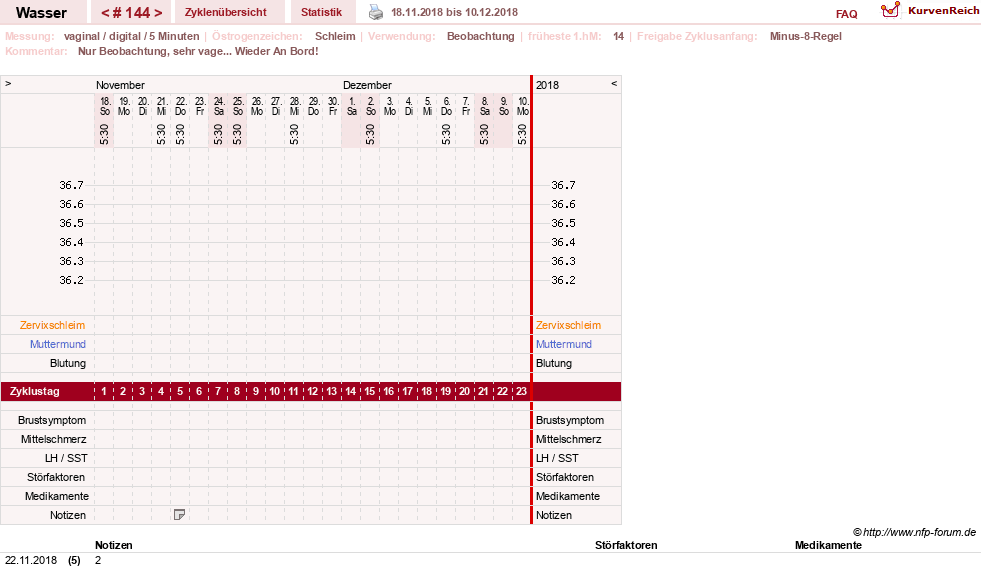The height and width of the screenshot is (584, 981).
Task: Click the November month label
Action: tap(120, 85)
